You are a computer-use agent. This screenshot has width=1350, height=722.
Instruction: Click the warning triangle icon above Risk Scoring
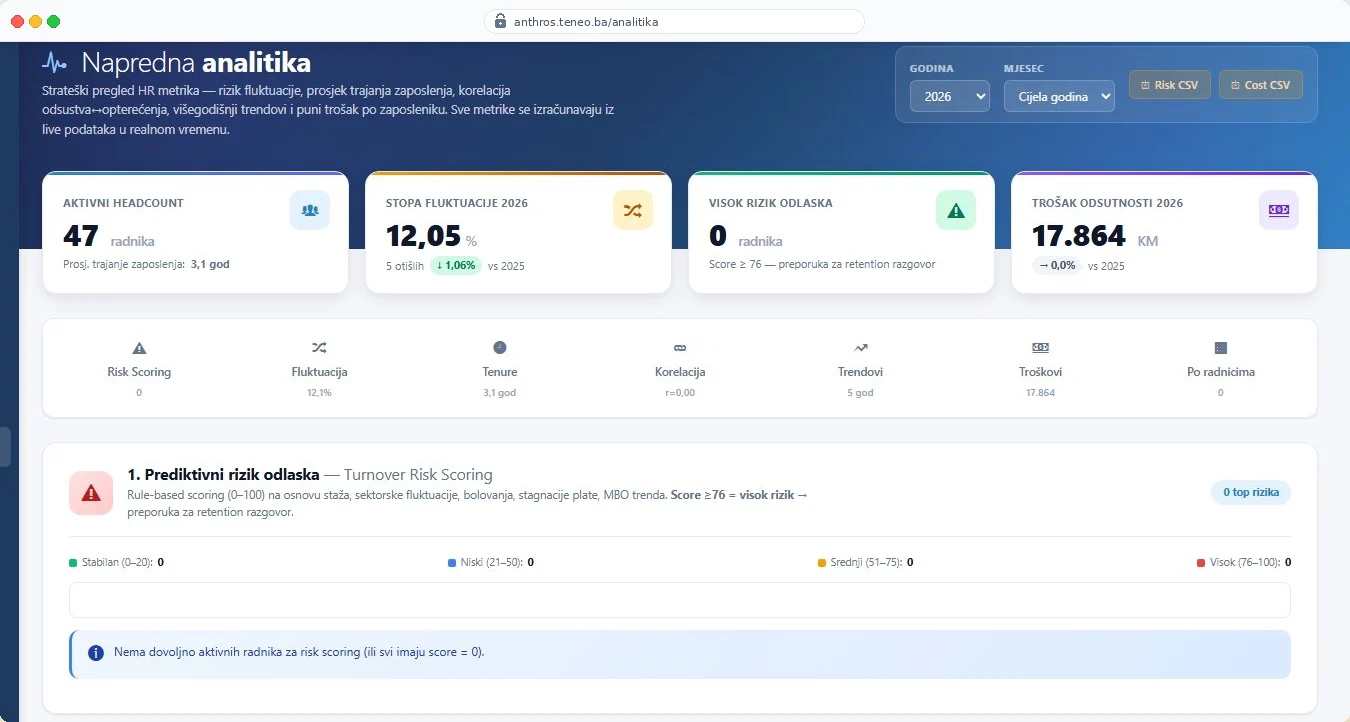tap(139, 348)
